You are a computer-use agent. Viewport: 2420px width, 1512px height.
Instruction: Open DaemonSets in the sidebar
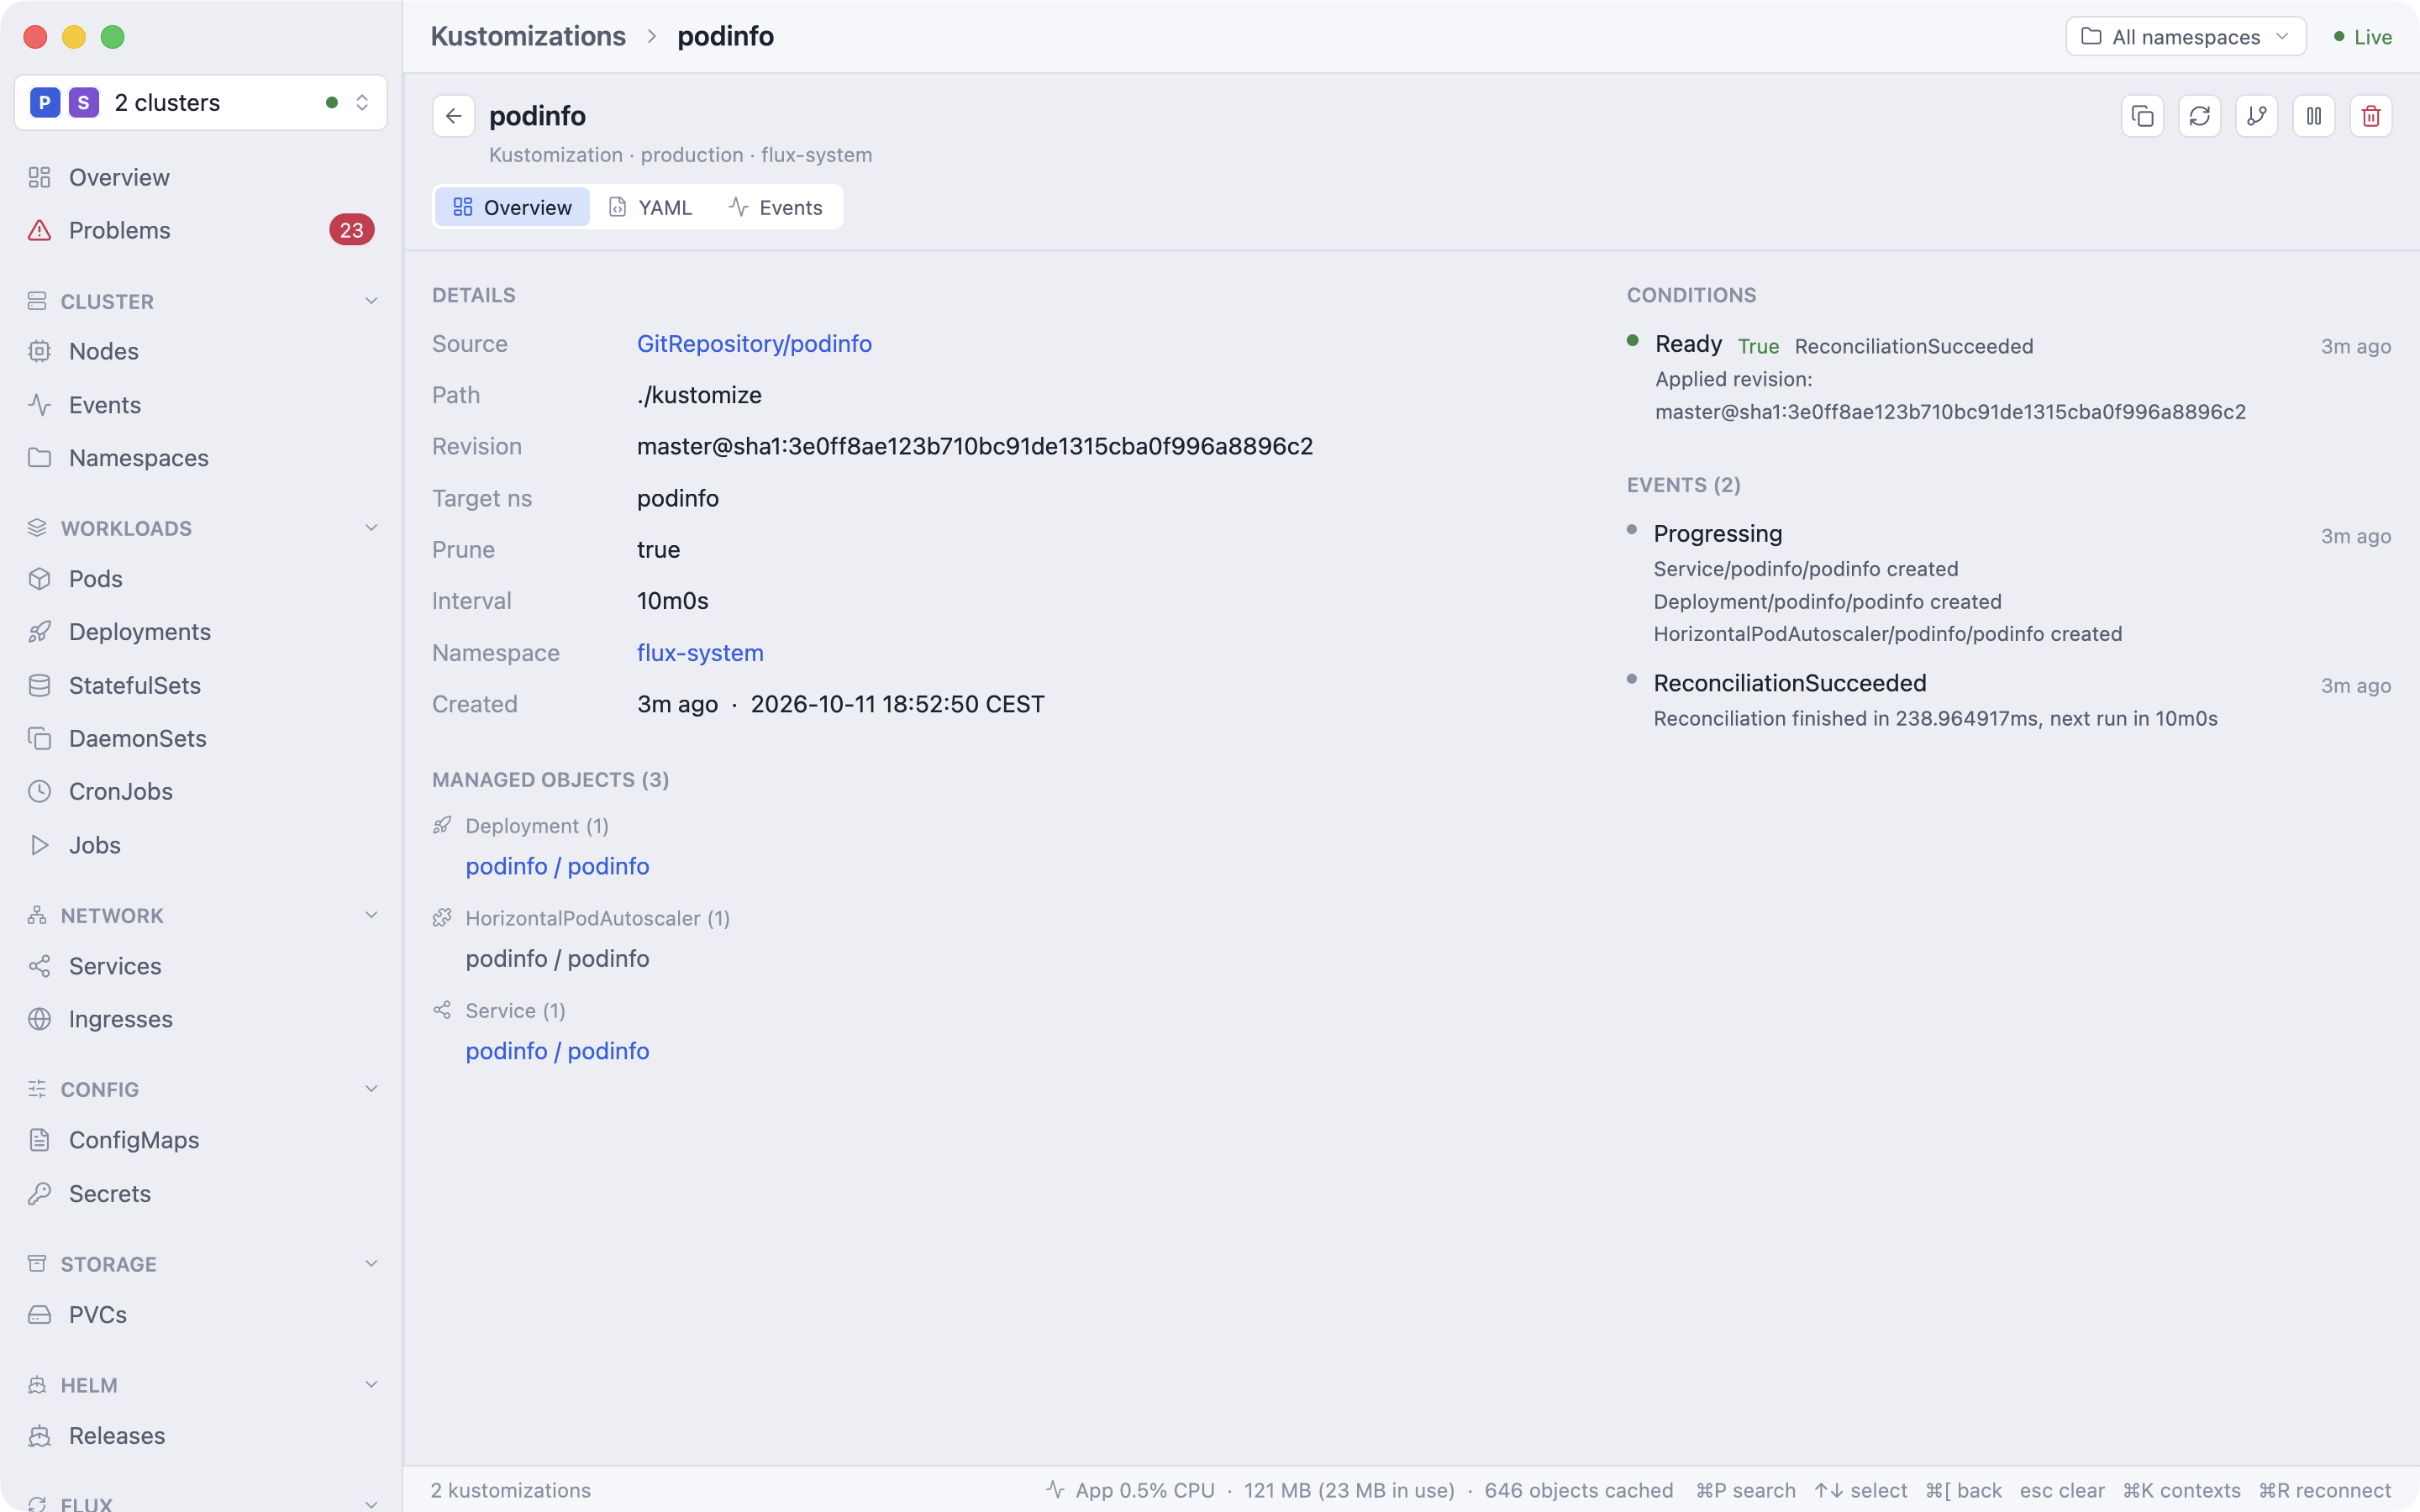click(x=200, y=738)
